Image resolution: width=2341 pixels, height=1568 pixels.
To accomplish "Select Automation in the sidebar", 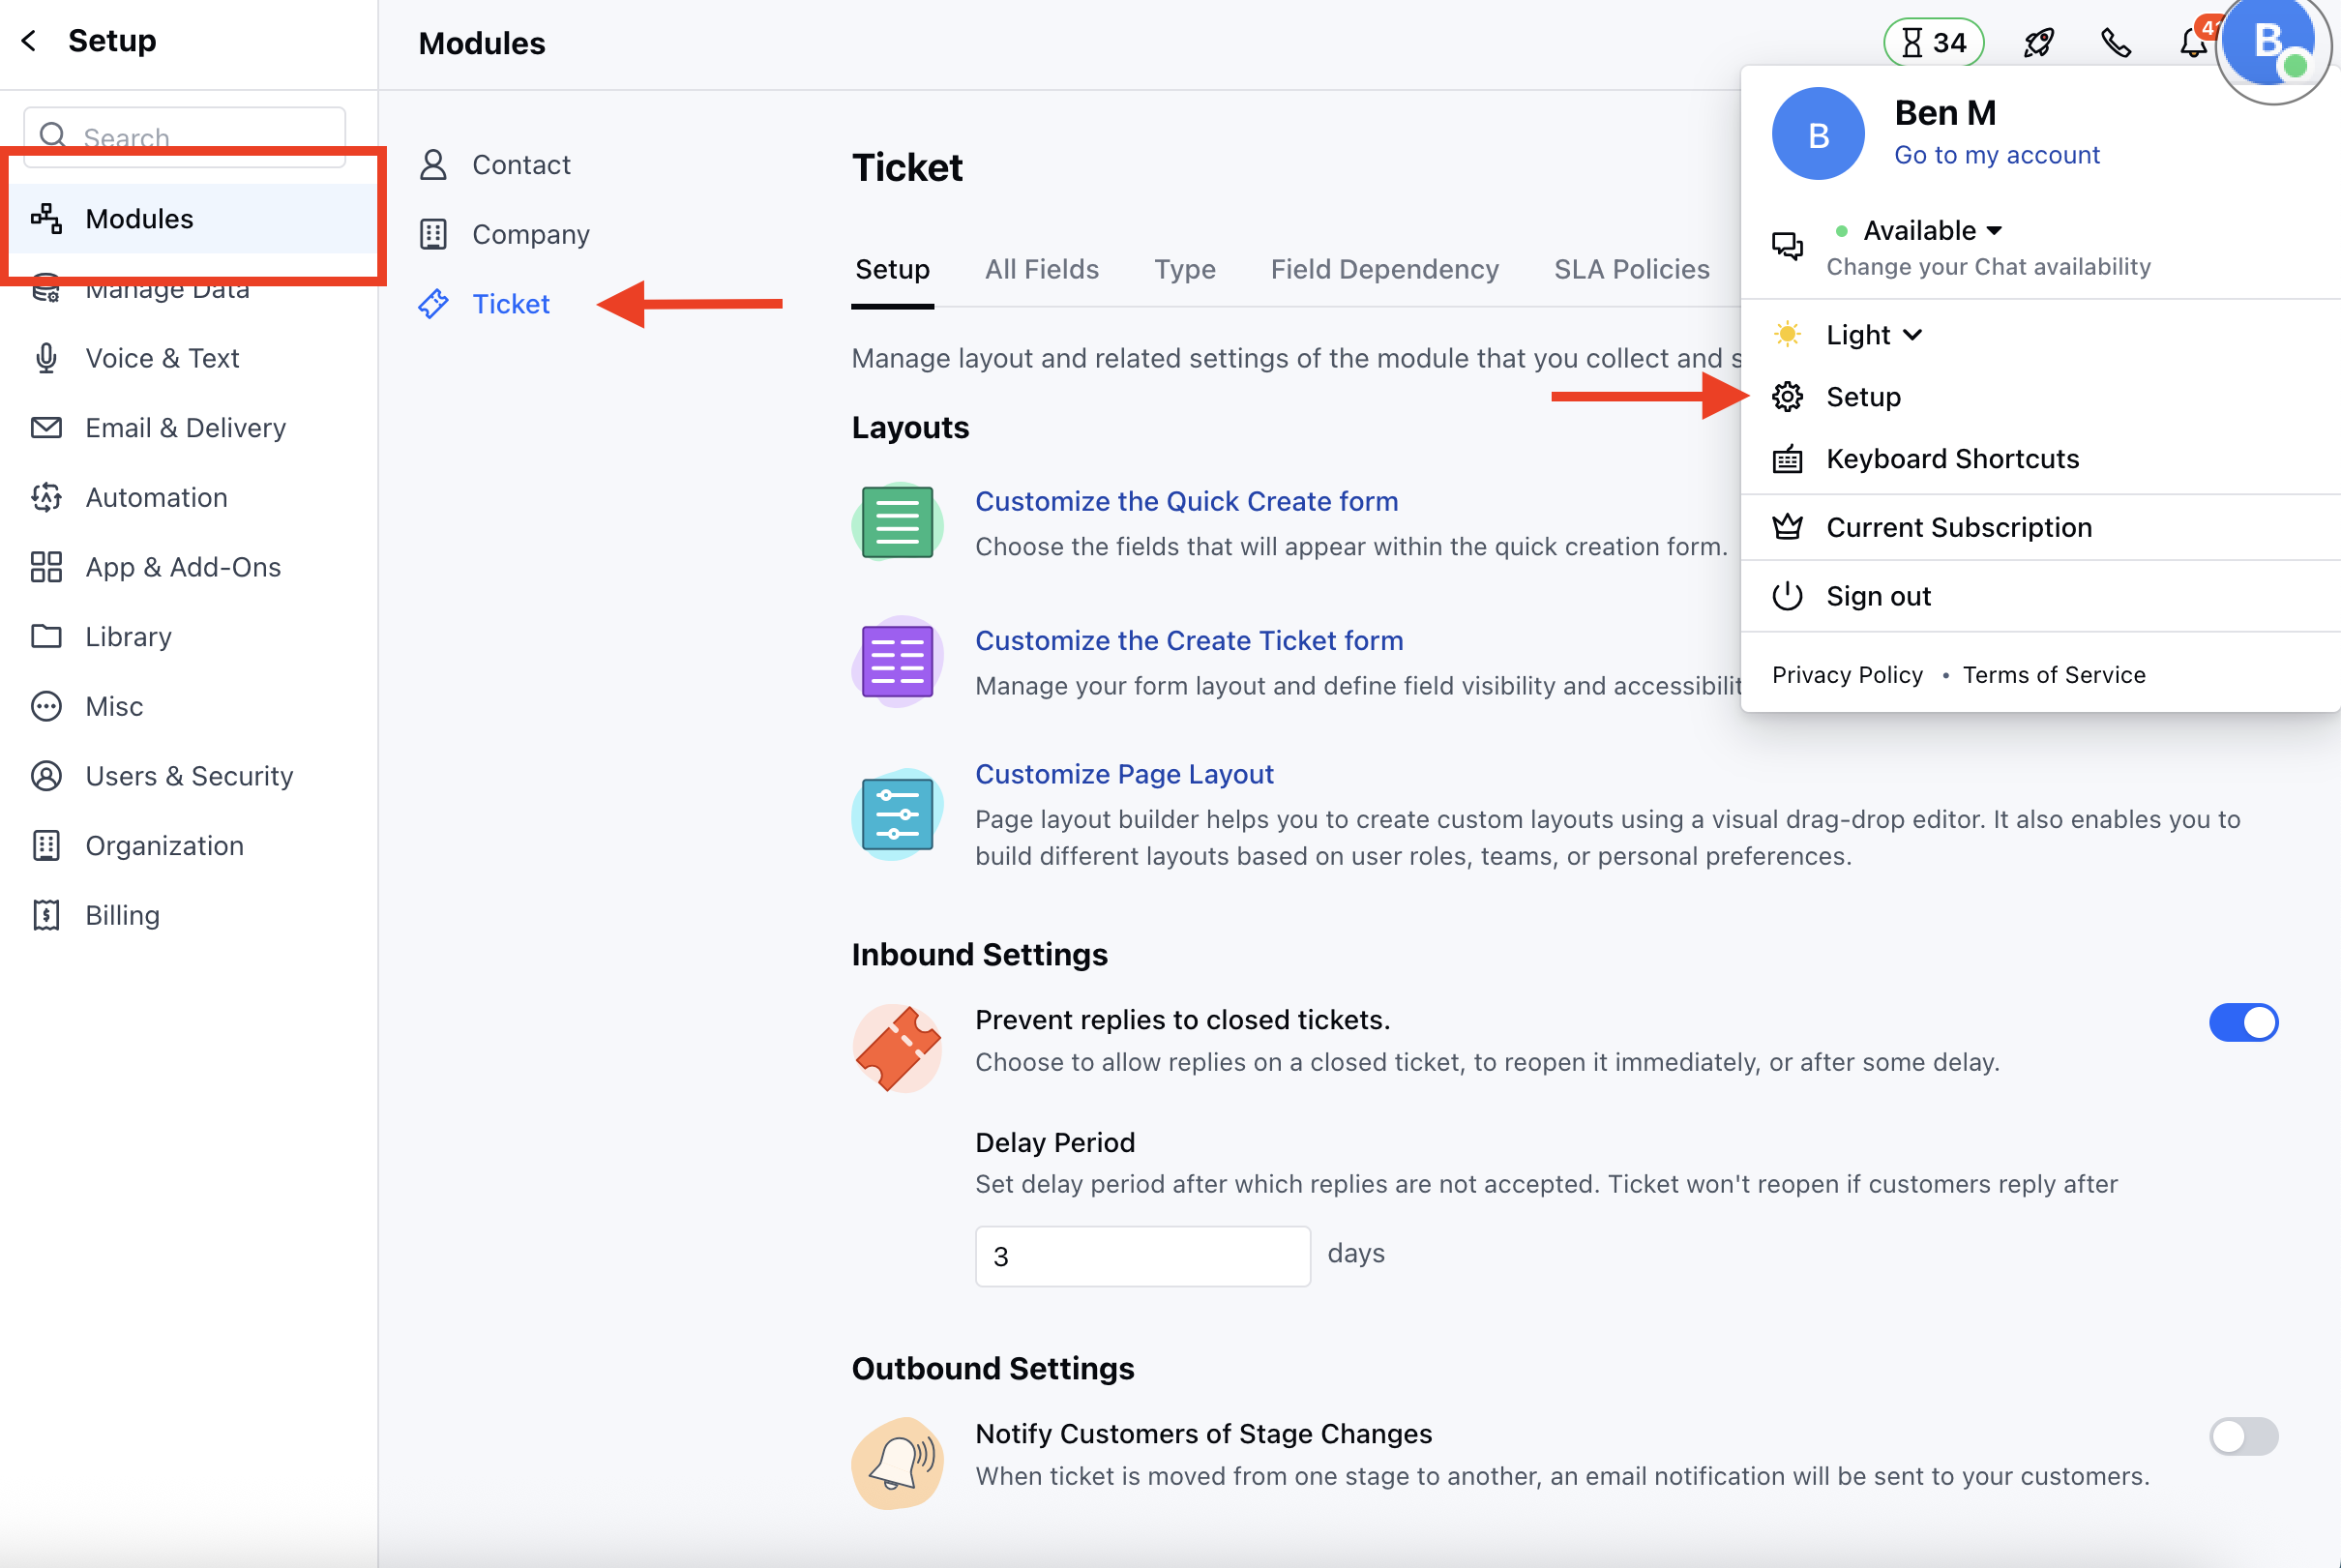I will point(156,497).
